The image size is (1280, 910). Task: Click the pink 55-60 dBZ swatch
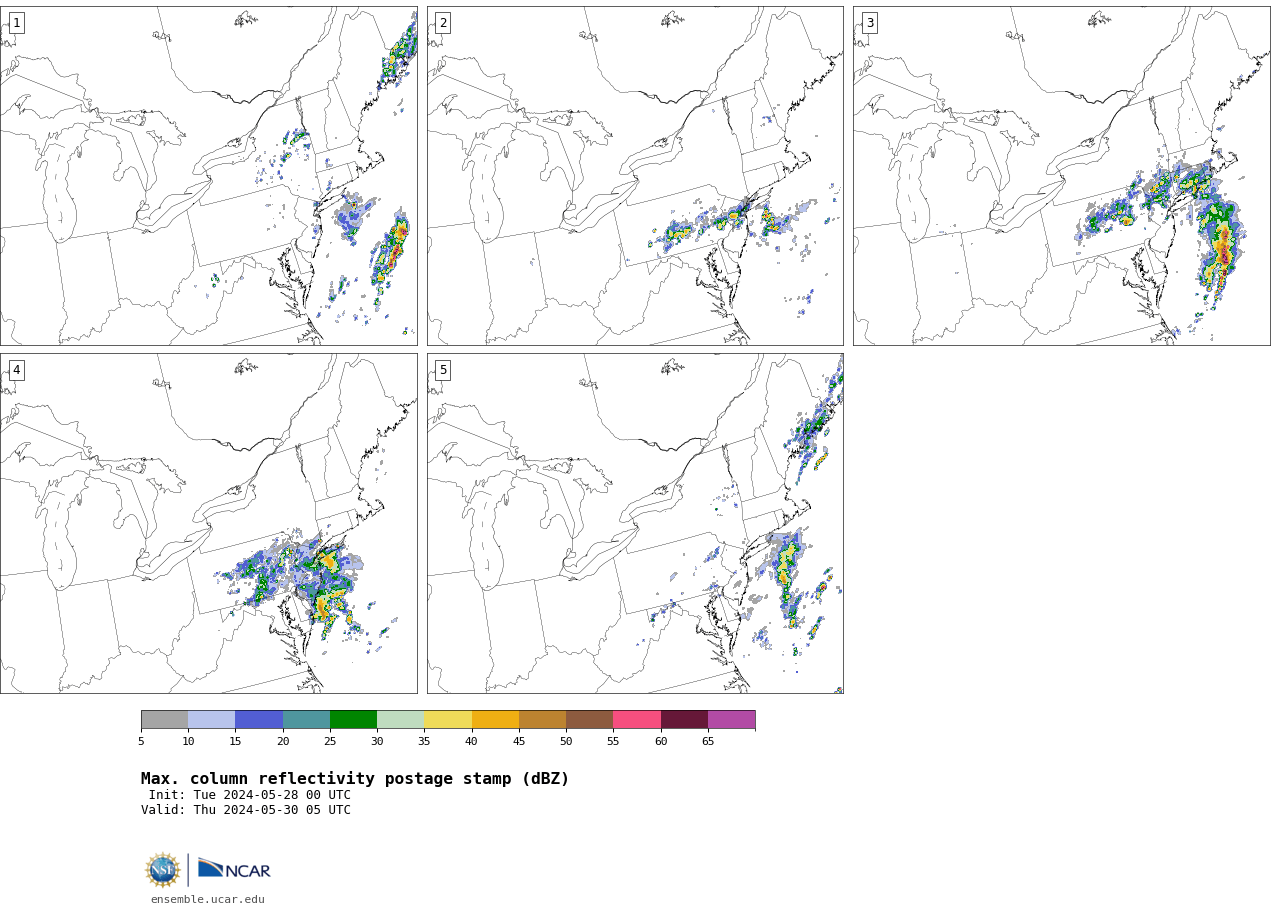(637, 720)
